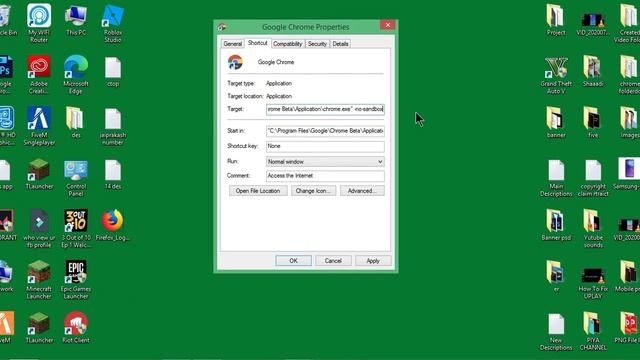This screenshot has height=360, width=640.
Task: Select the Minecraft Launcher shortcut
Action: pyautogui.click(x=39, y=280)
